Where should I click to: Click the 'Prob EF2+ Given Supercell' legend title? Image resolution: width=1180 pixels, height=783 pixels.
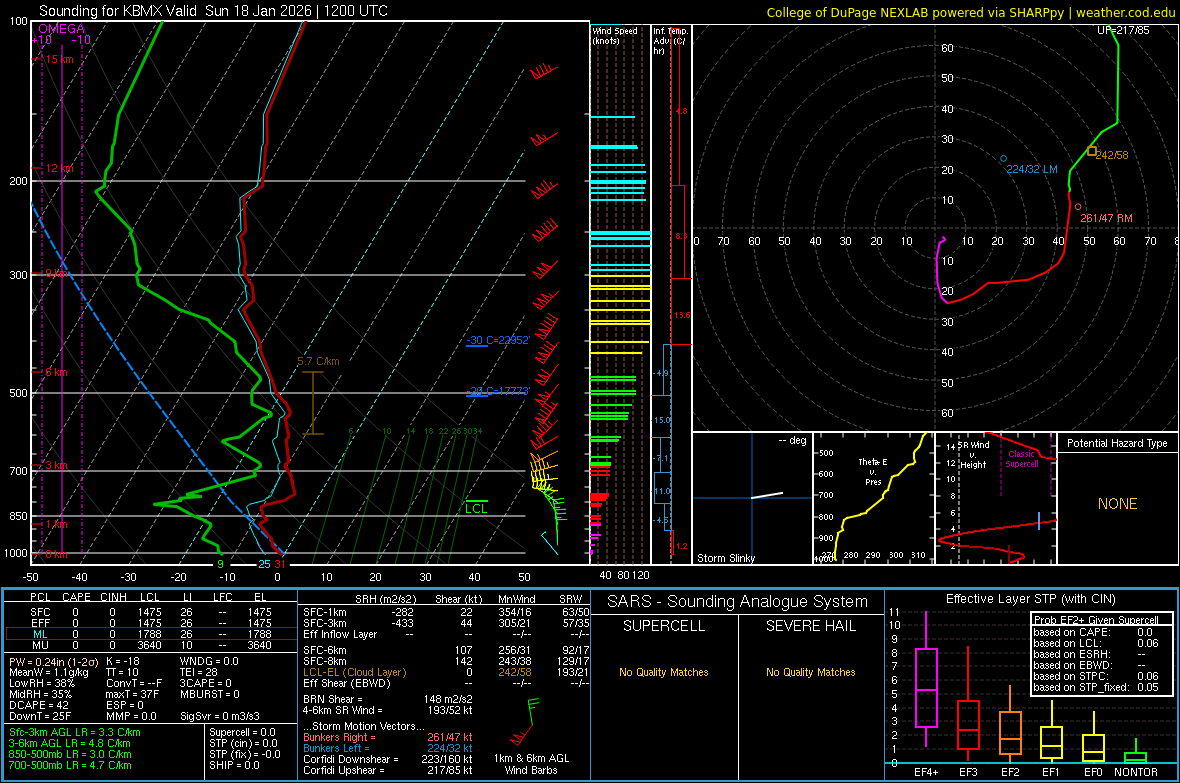tap(1096, 620)
